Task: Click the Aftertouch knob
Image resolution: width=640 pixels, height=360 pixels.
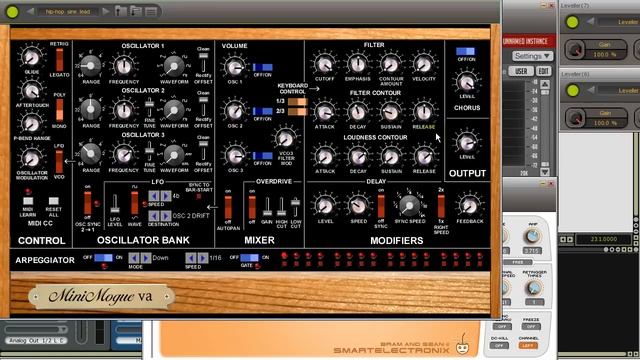Action: point(31,91)
